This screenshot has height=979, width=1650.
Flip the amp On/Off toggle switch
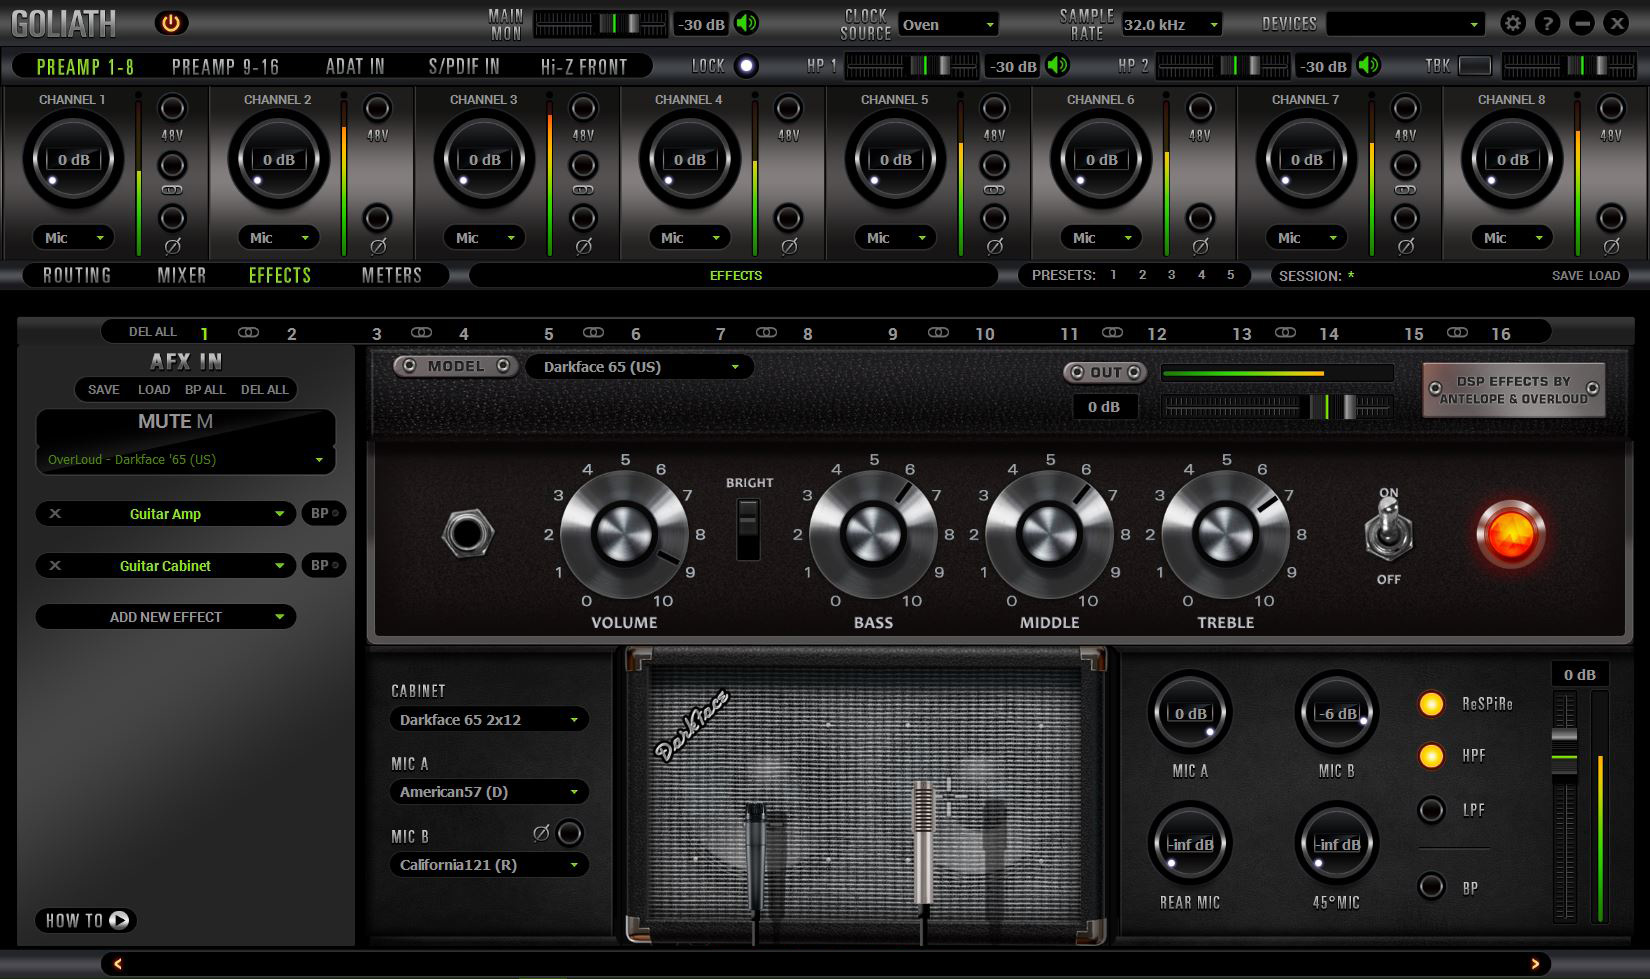click(1388, 529)
